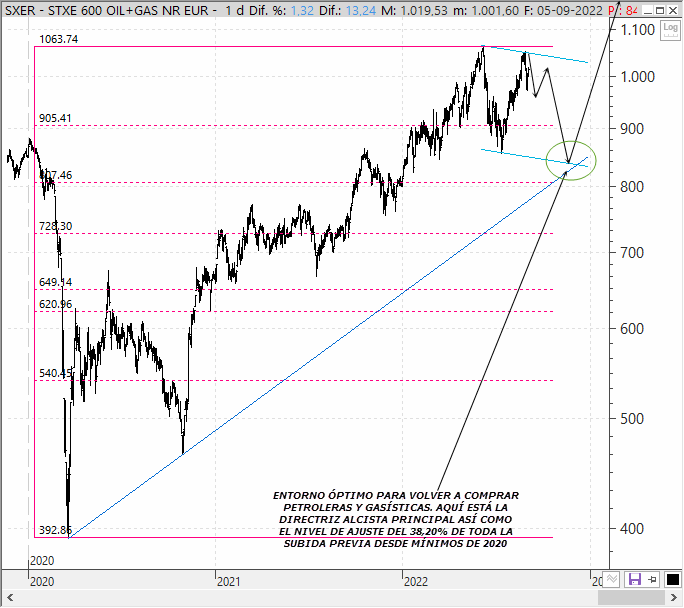Click the horizontal scrollbar right arrow
Screen dimensions: 684x608
674,598
